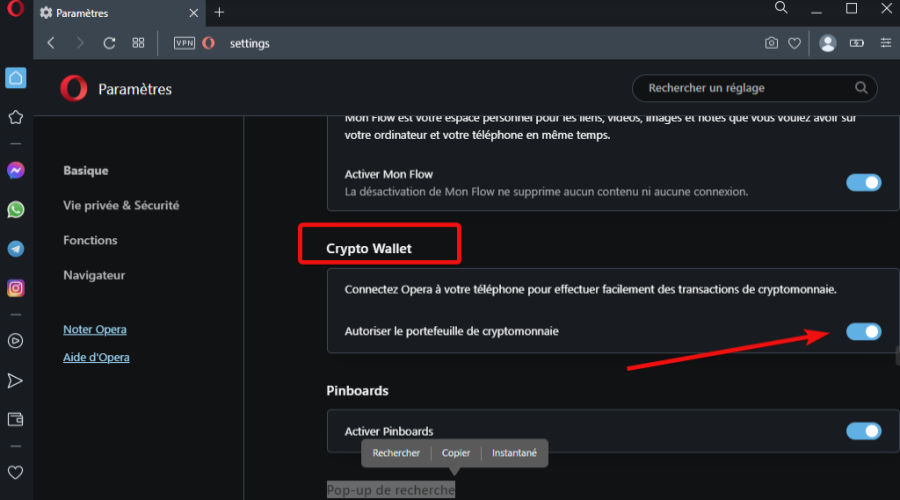
Task: Open the user account profile icon
Action: coord(827,43)
